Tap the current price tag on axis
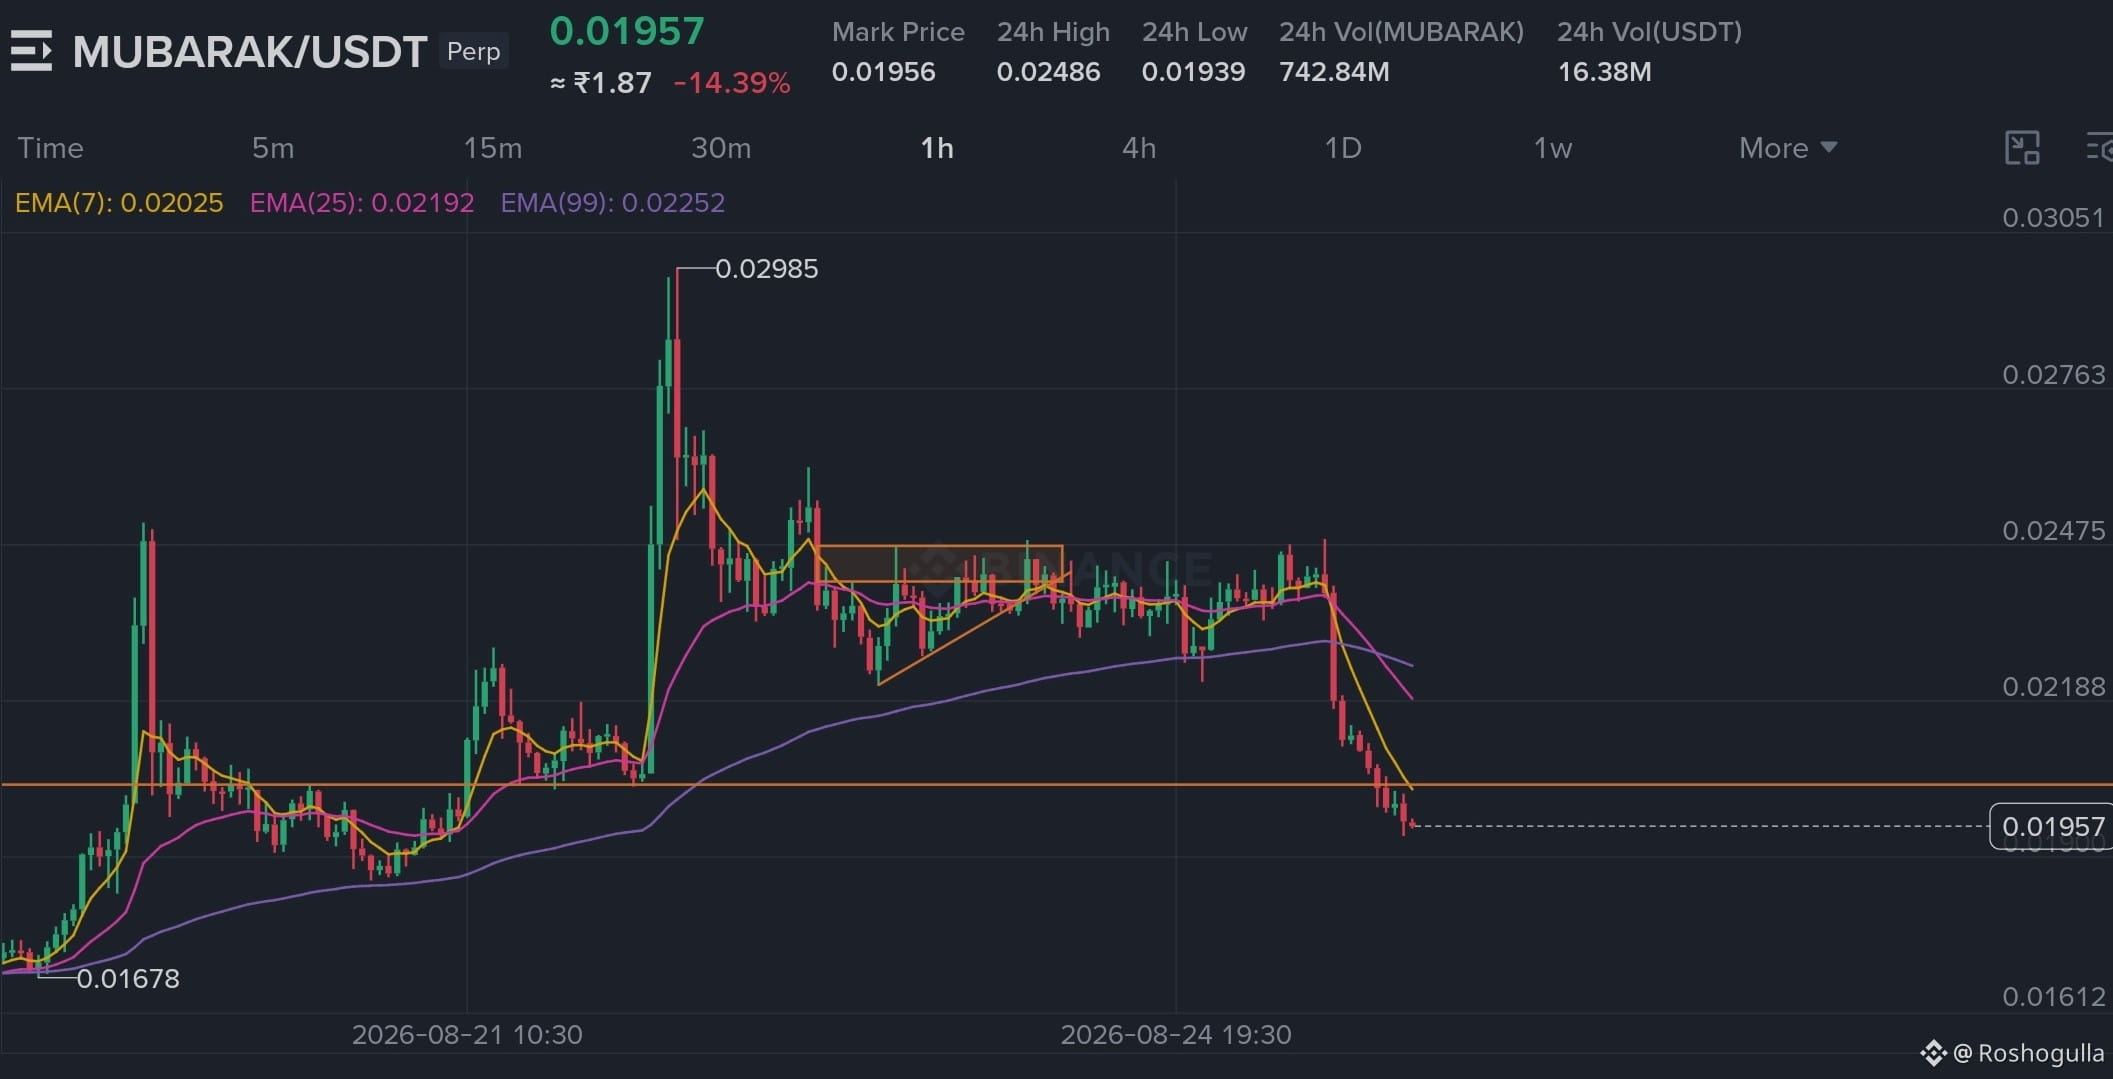2113x1079 pixels. point(2052,827)
